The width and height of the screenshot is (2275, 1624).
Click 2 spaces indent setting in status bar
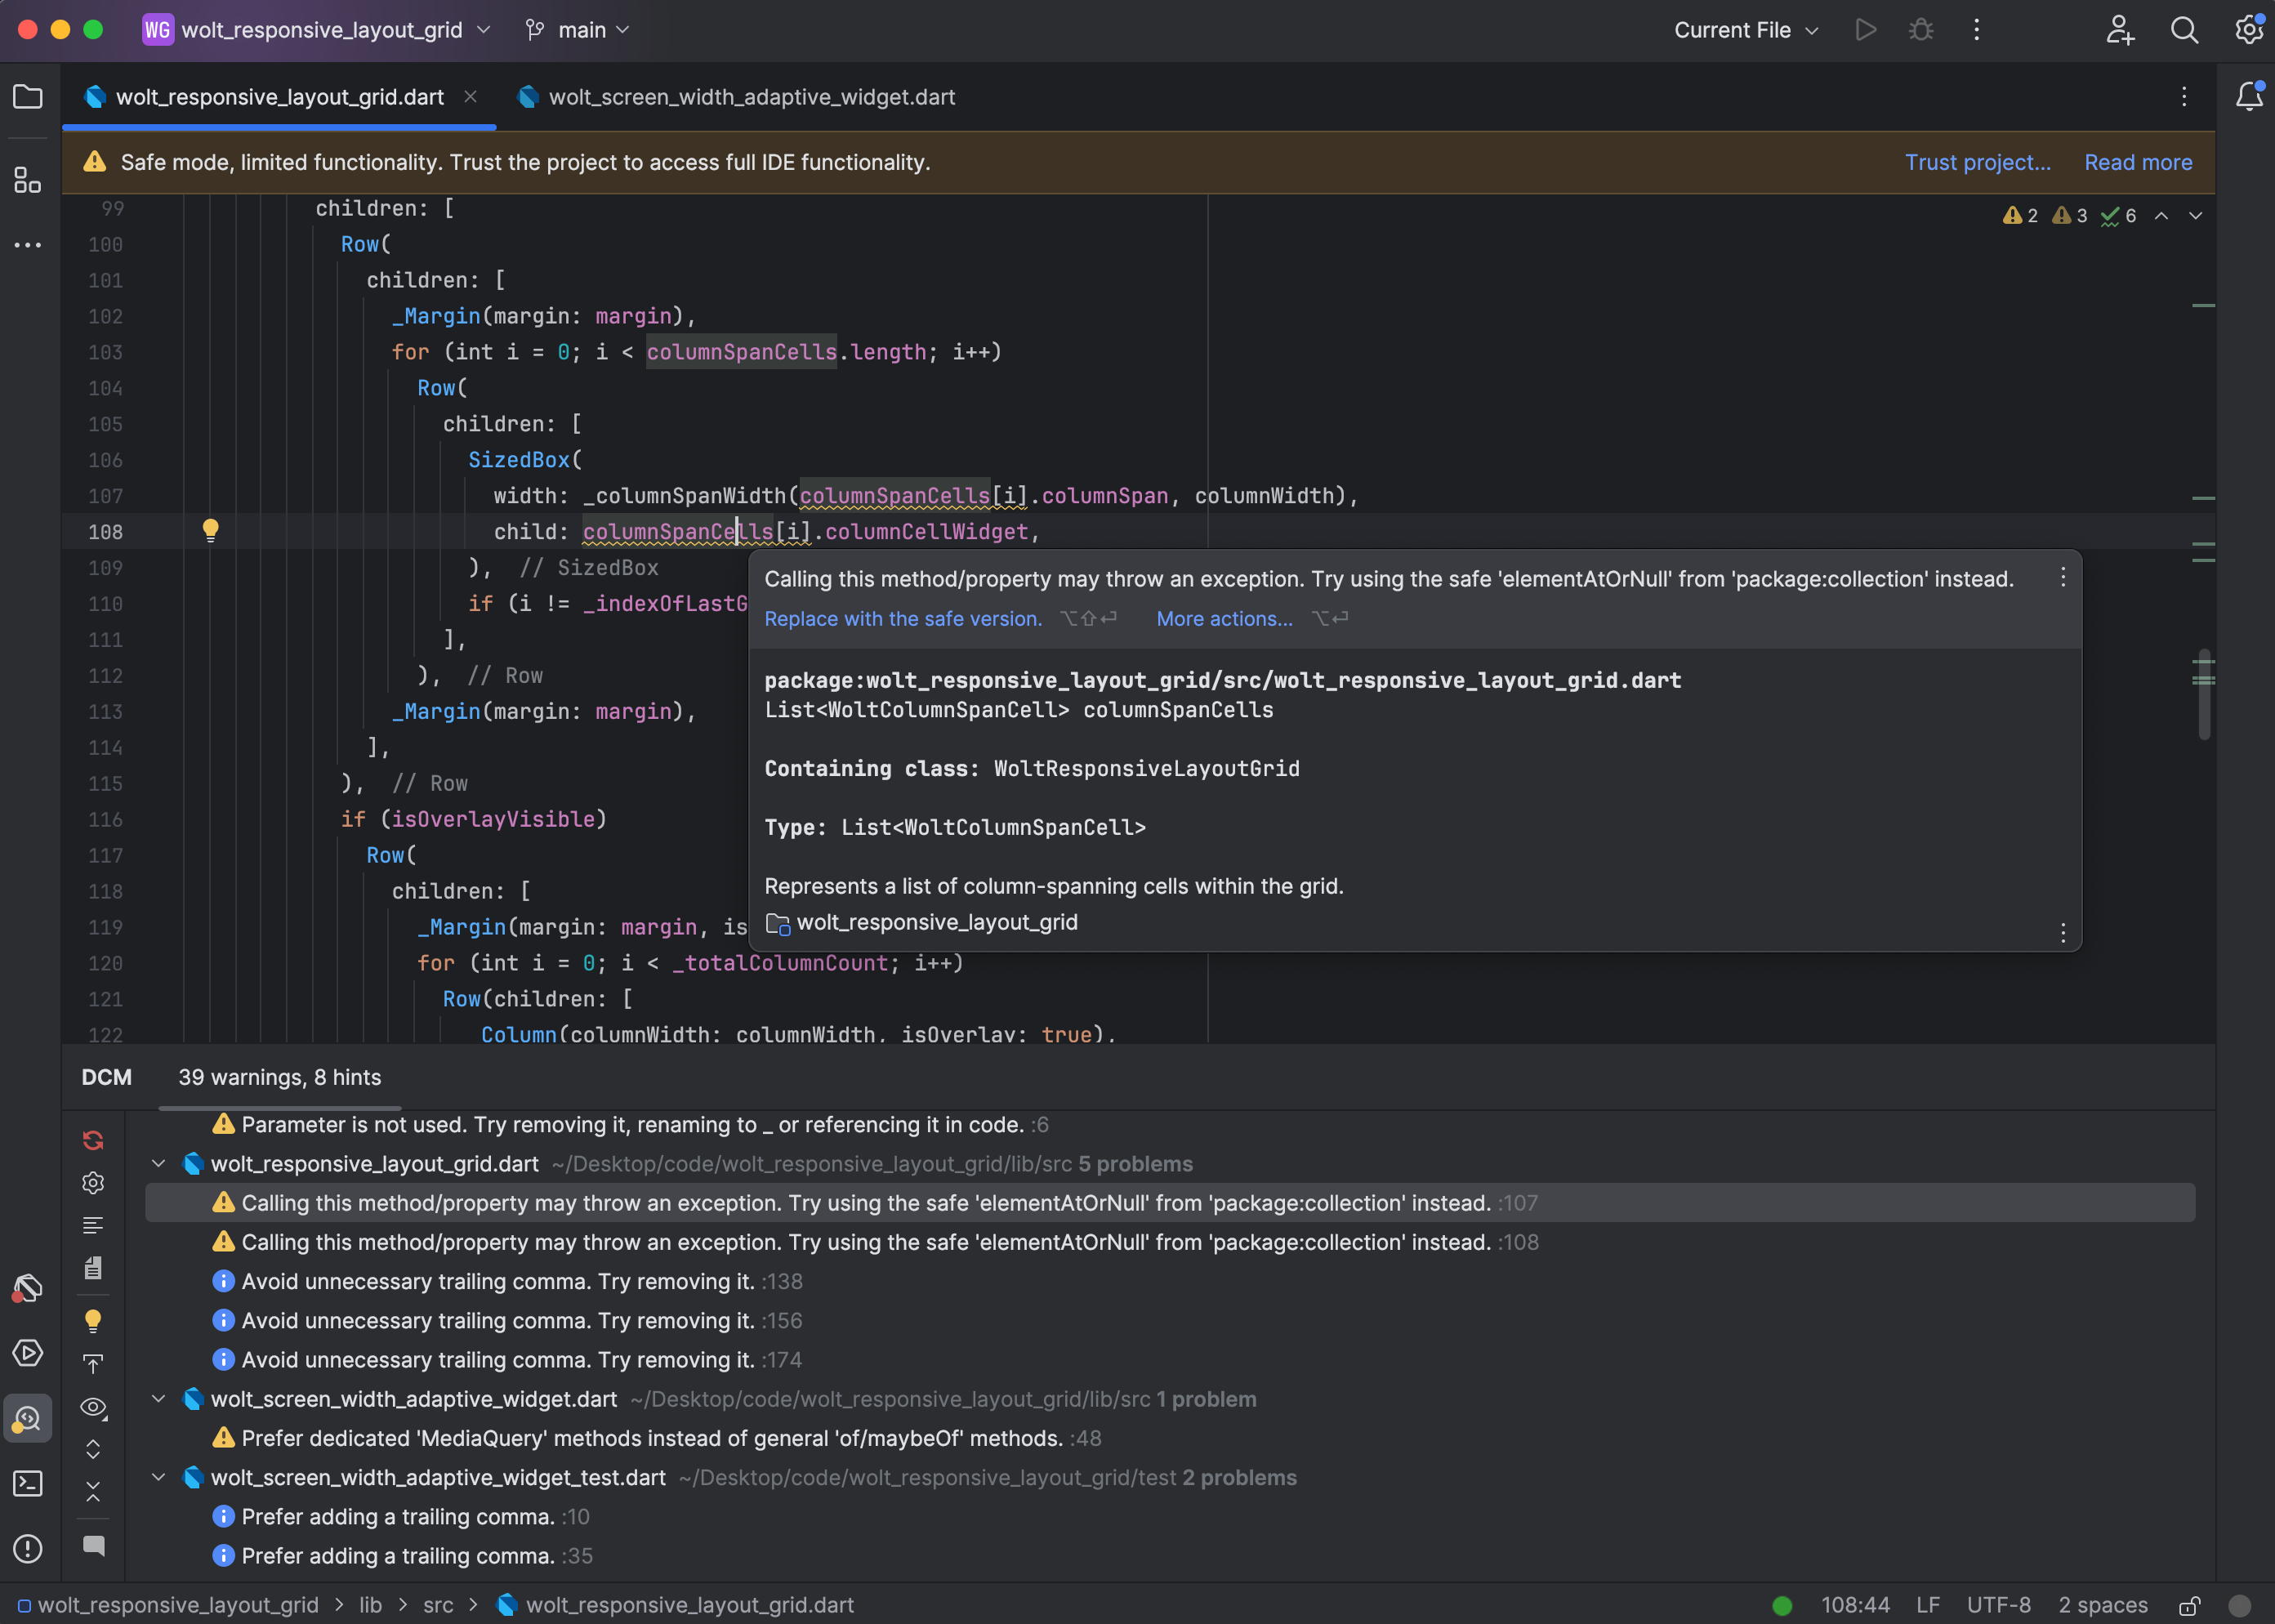(2102, 1605)
